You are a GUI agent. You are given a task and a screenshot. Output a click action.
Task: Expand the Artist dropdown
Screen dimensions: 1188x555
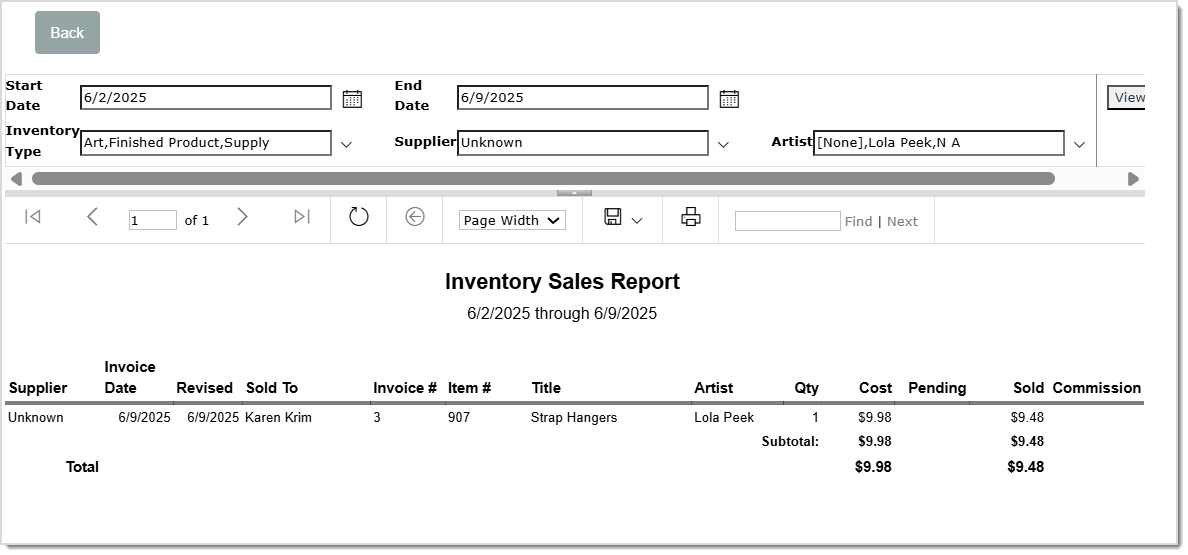1080,144
